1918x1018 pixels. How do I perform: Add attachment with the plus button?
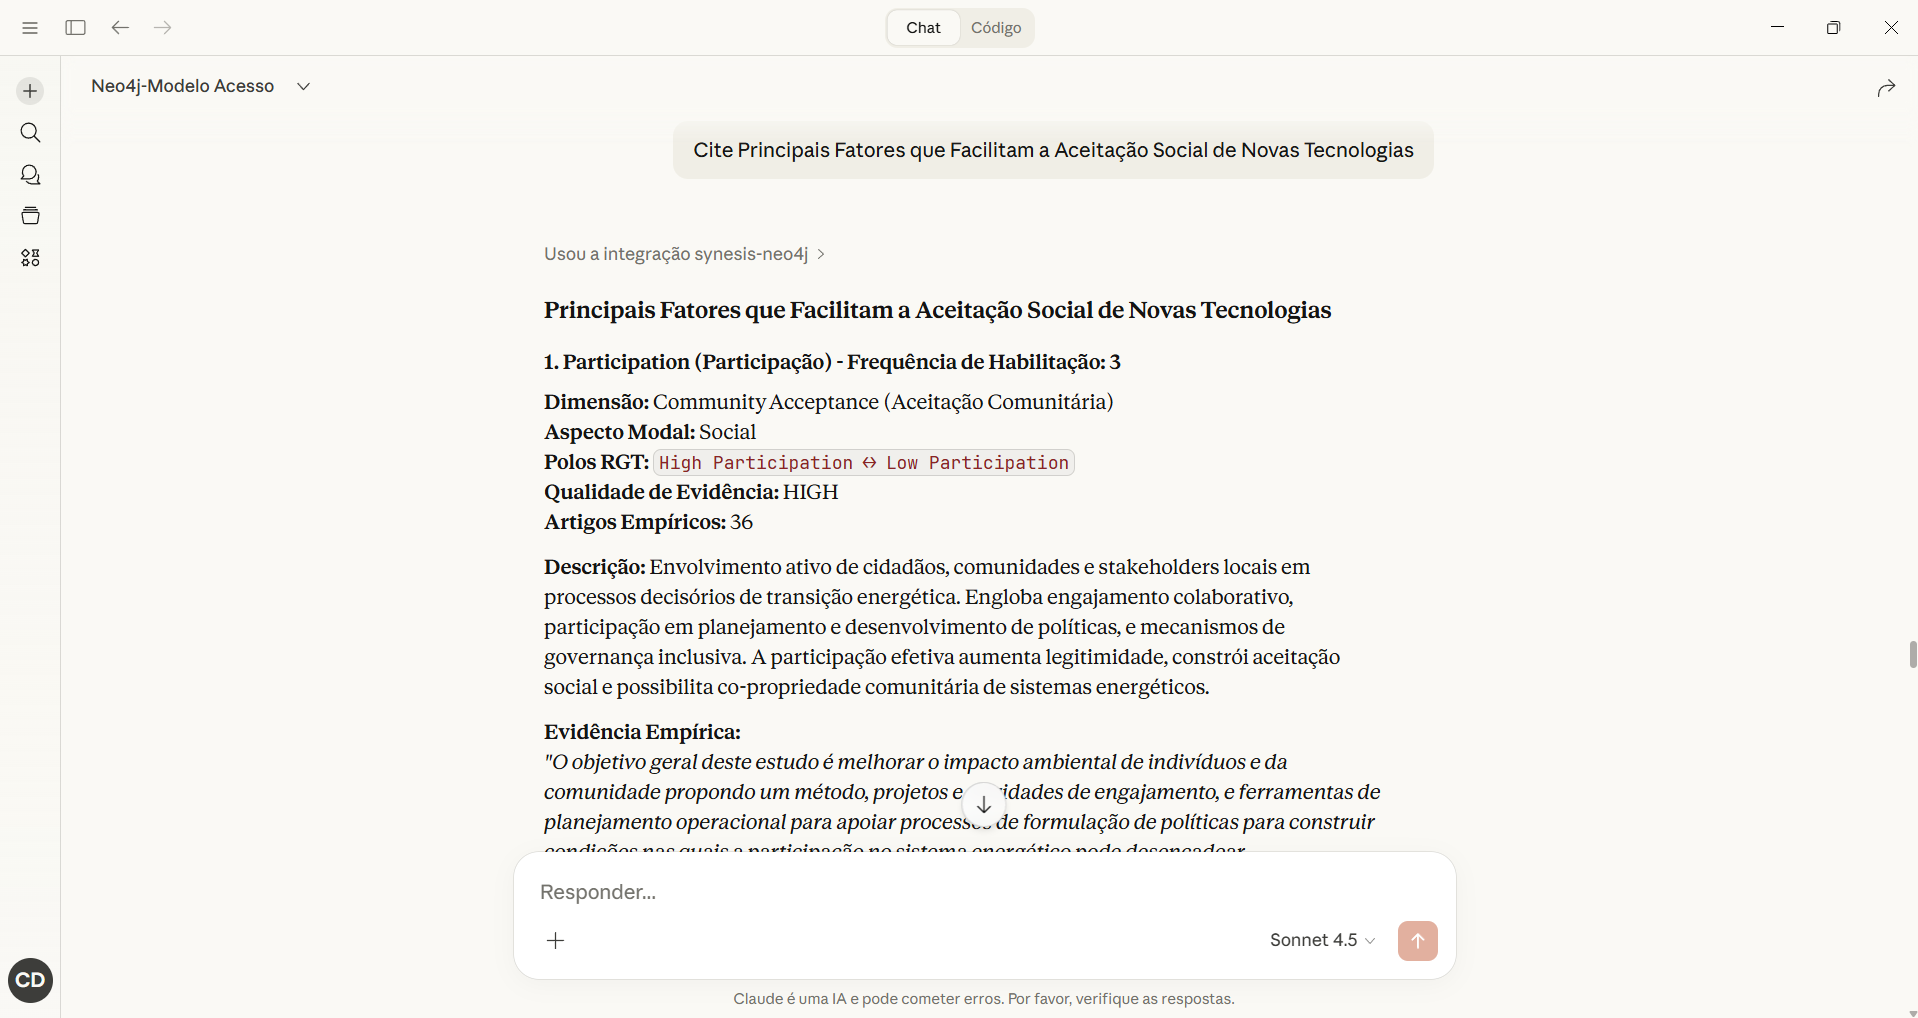556,940
